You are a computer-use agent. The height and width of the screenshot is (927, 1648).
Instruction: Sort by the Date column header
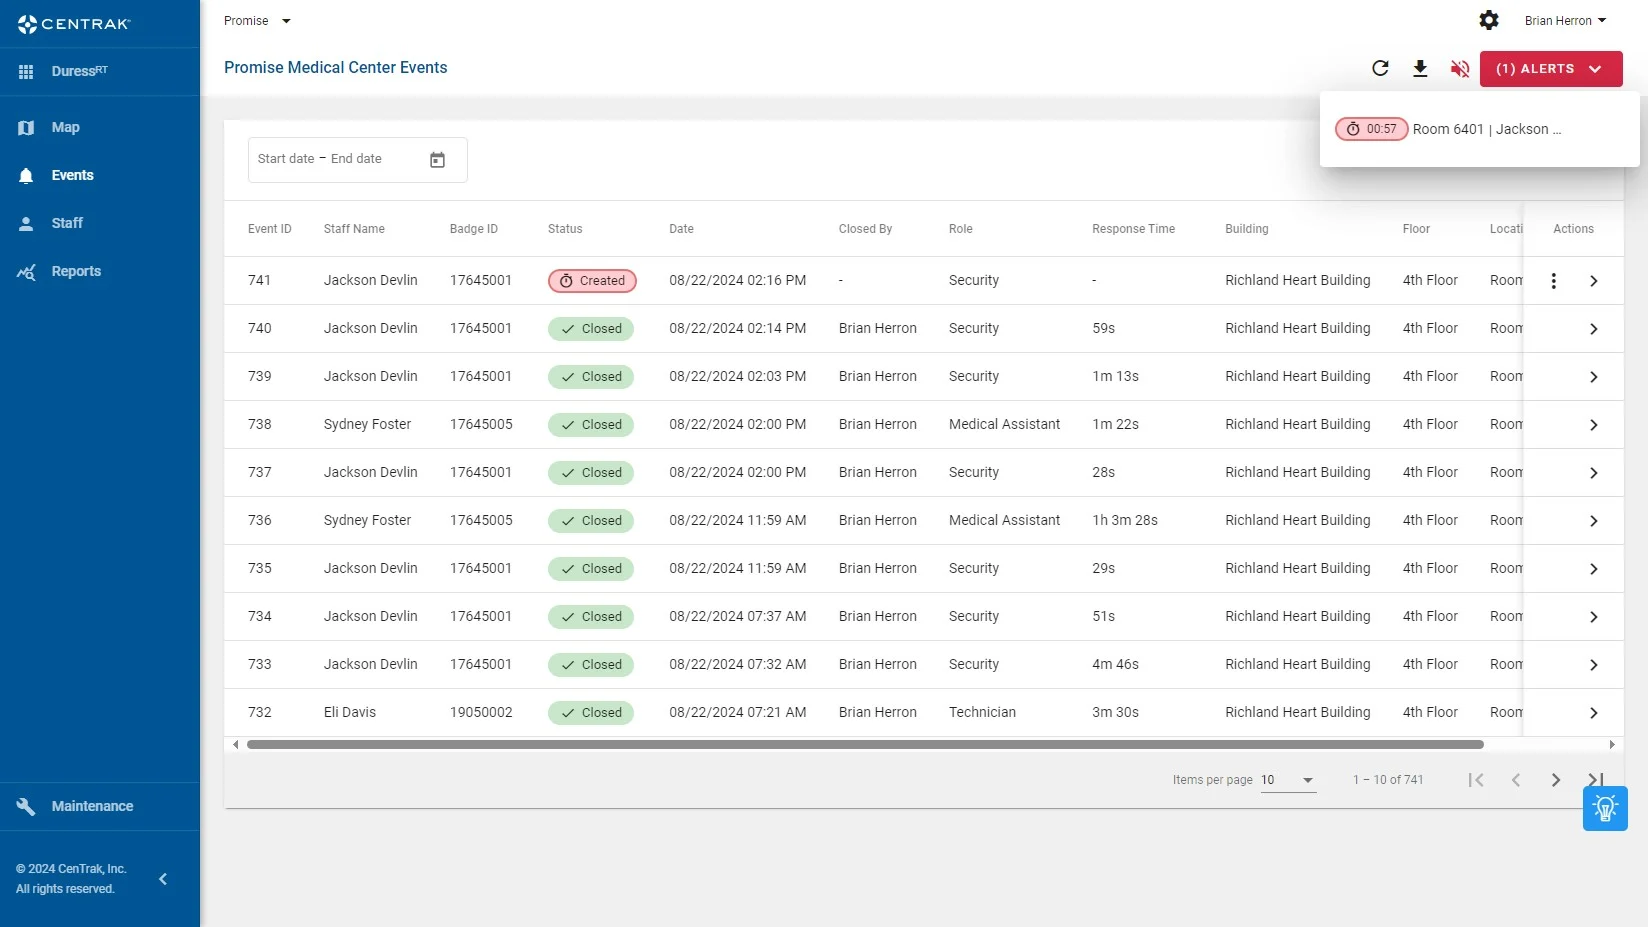[x=681, y=229]
